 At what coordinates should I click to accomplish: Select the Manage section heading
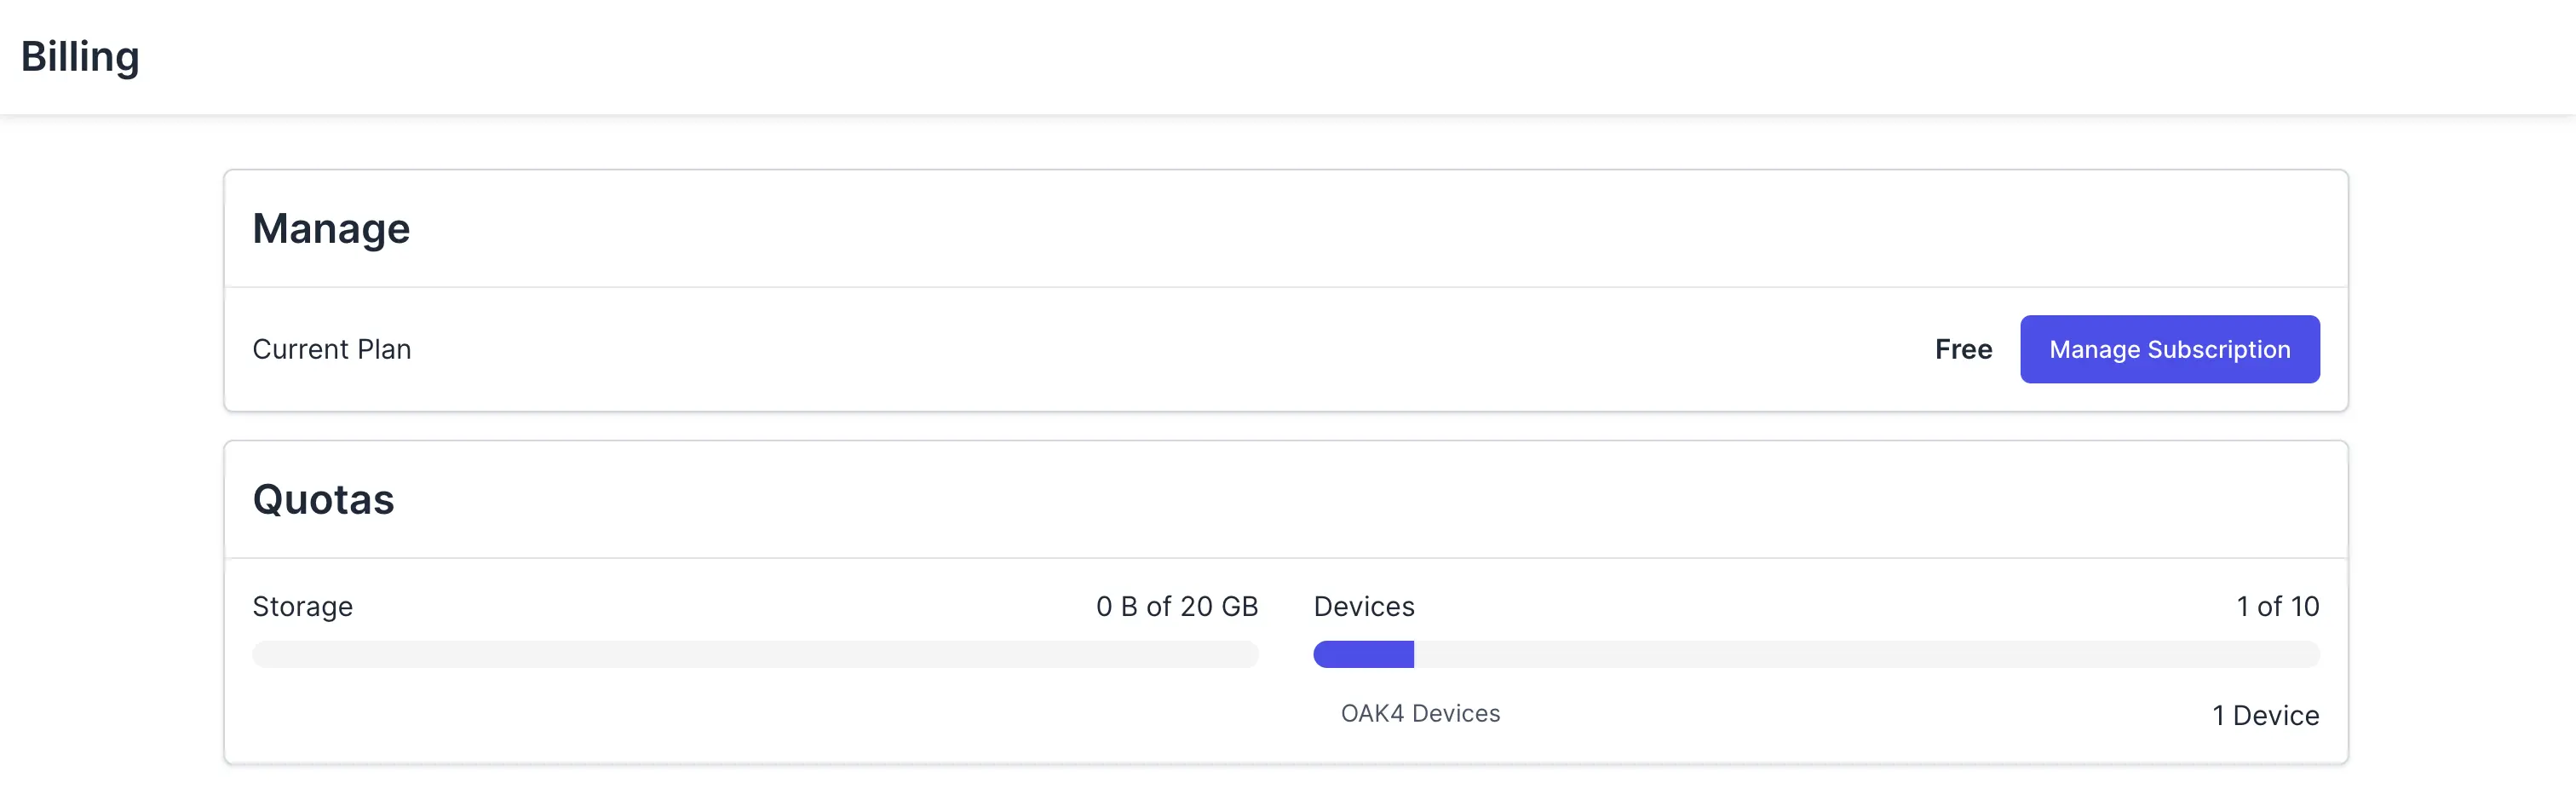331,229
